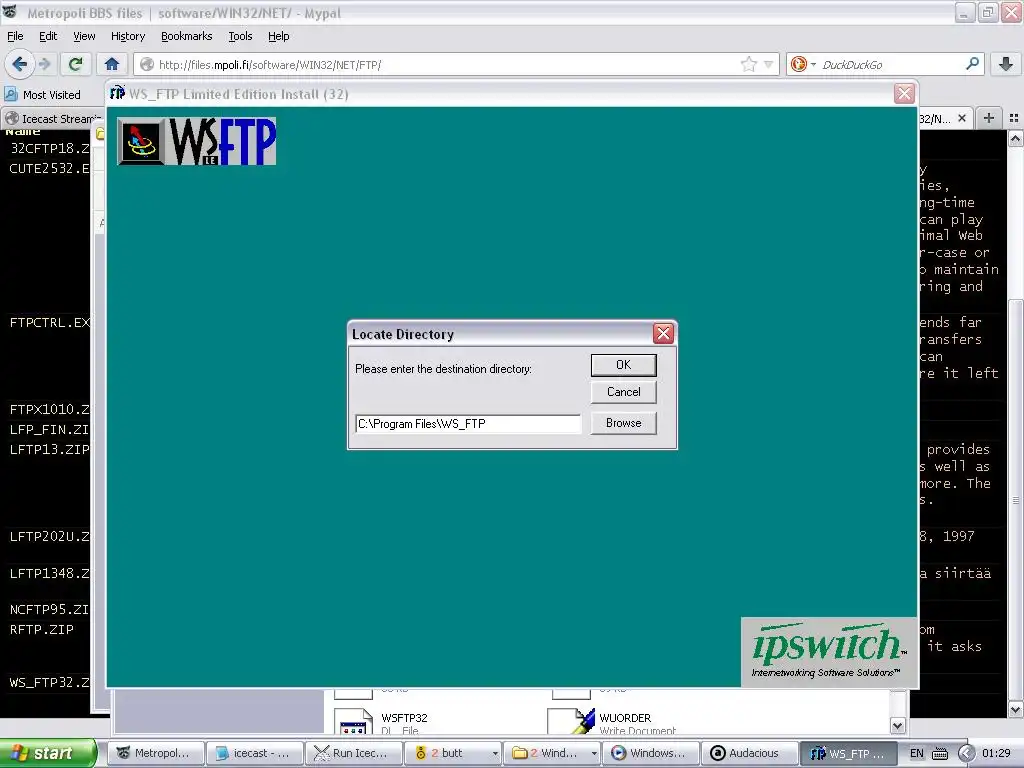Viewport: 1024px width, 768px height.
Task: Go to the browser home page
Action: pos(112,64)
